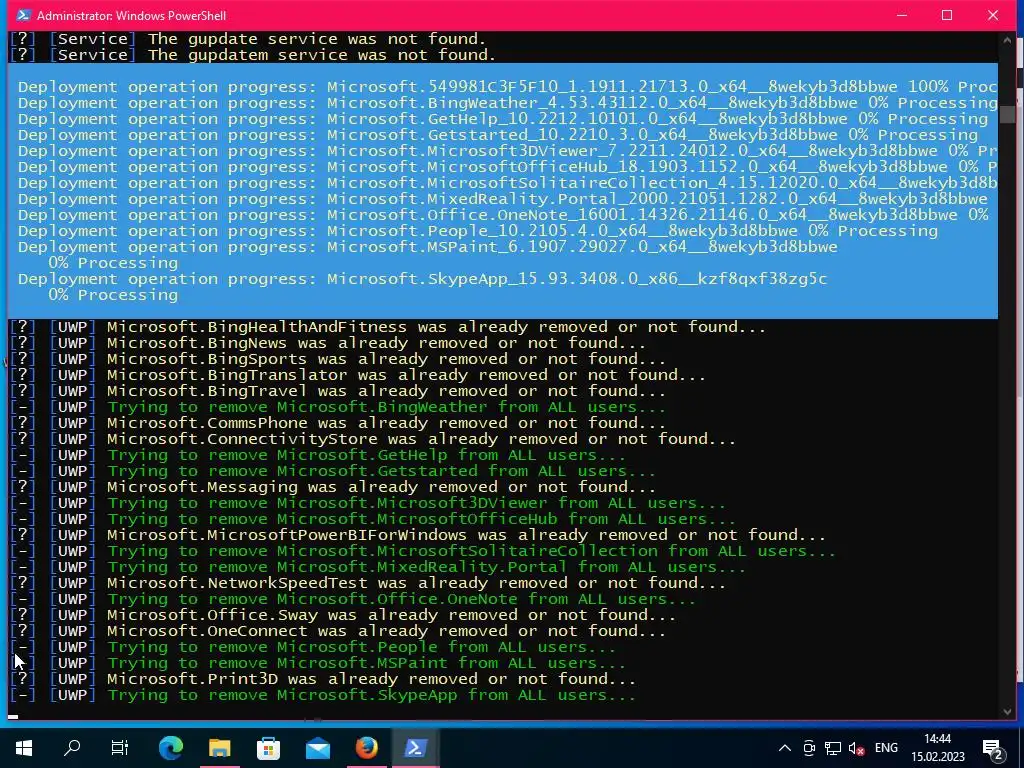This screenshot has width=1024, height=768.
Task: Click the 'gupdate service was not found' line
Action: [248, 39]
